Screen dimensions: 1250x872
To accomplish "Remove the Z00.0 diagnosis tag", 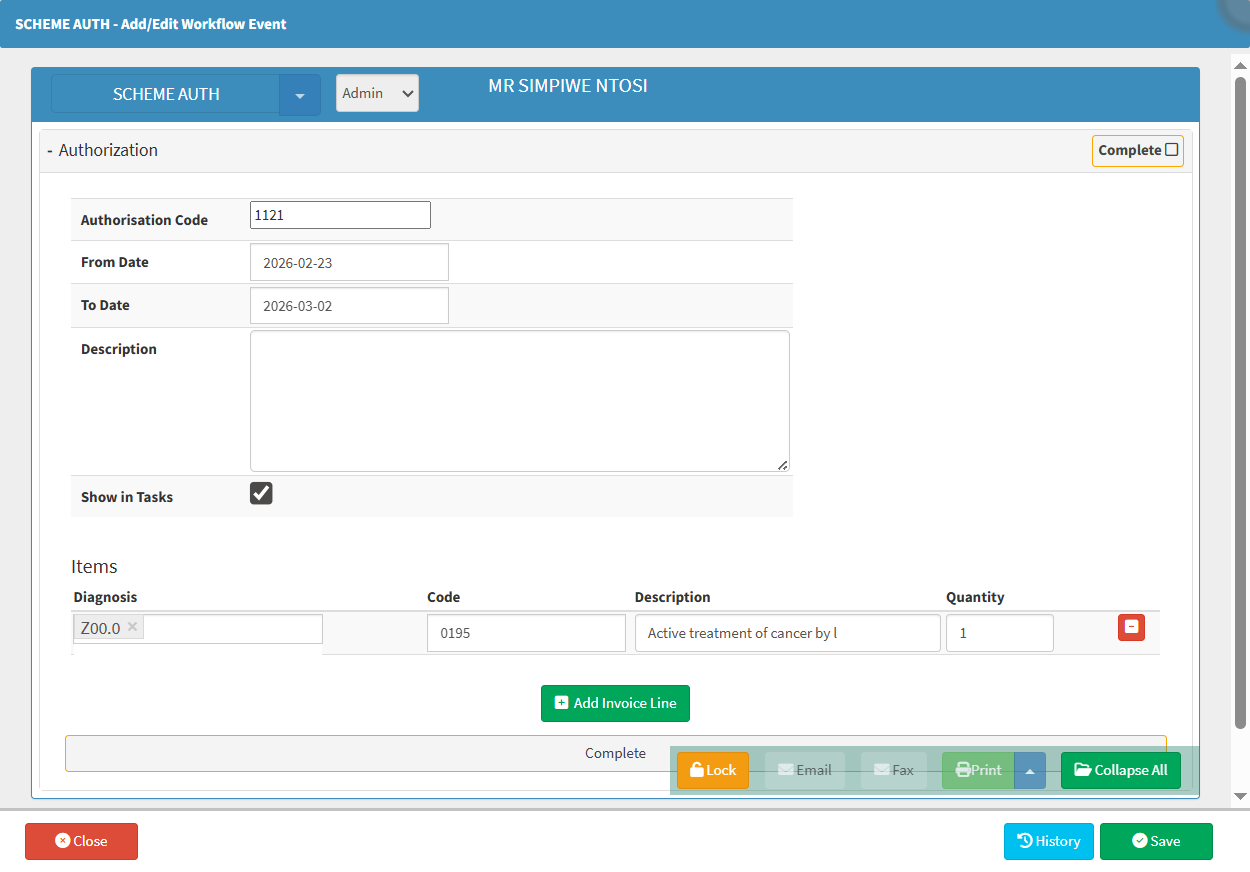I will click(x=132, y=628).
